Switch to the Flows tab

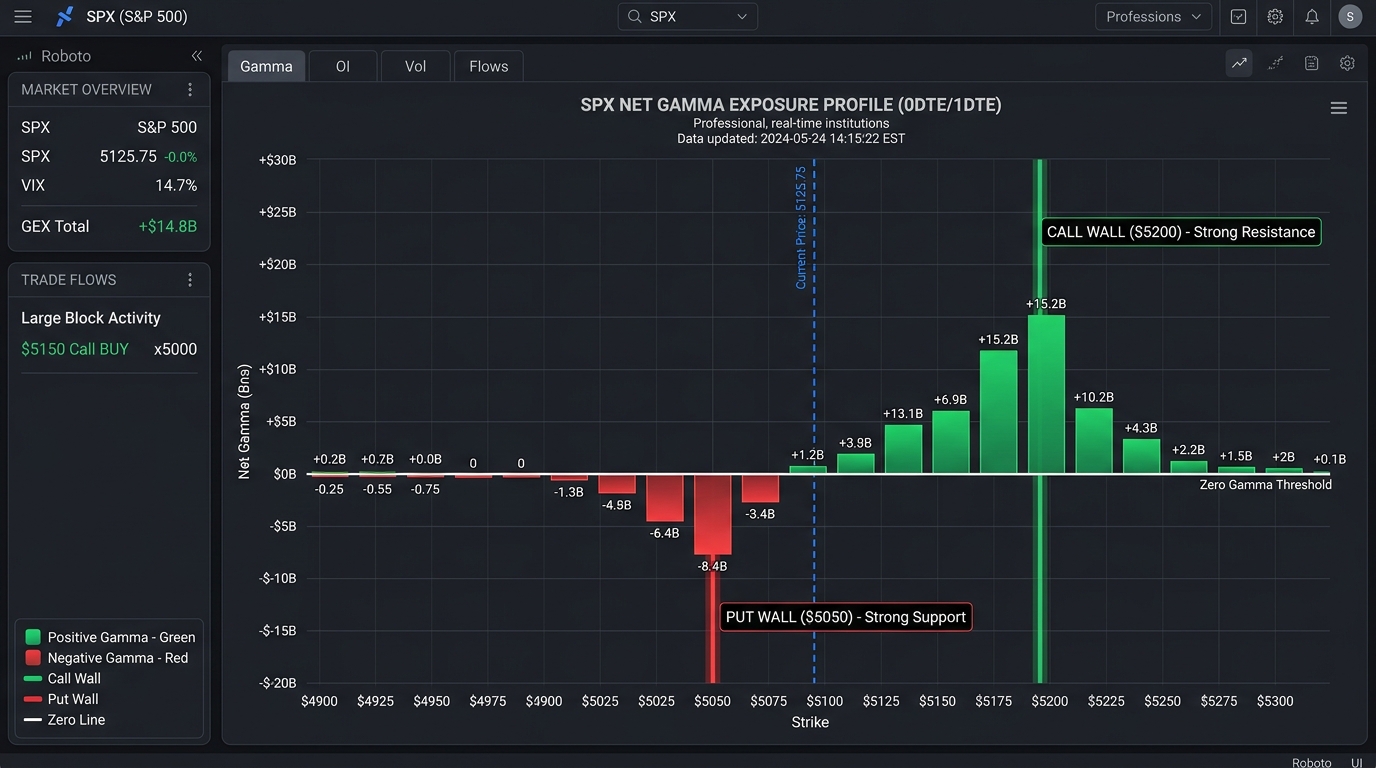489,66
